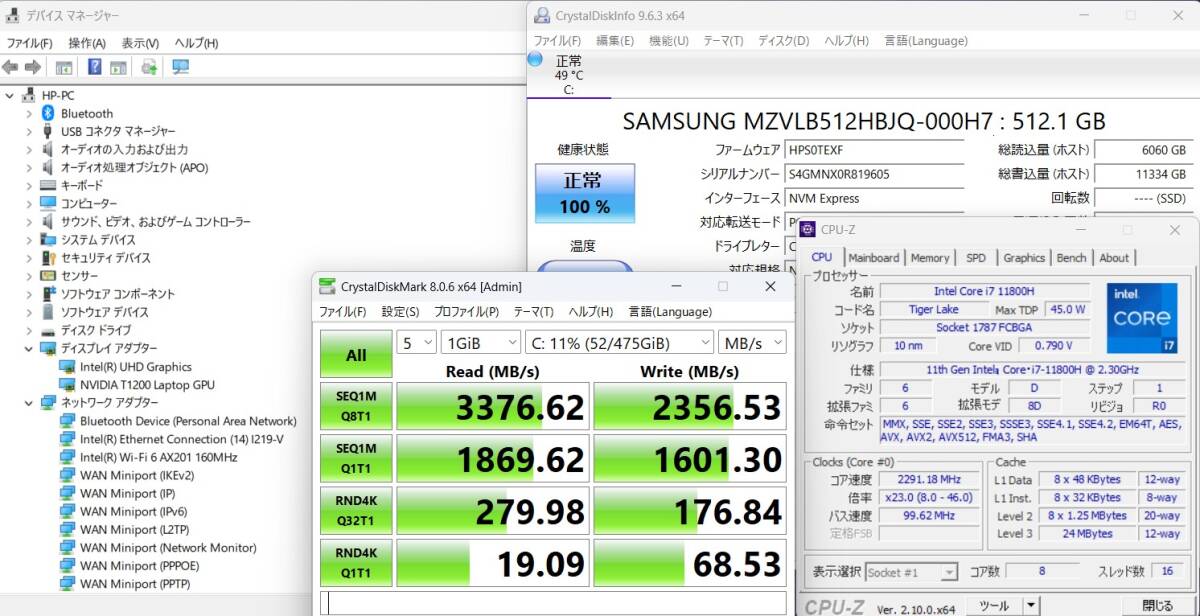The height and width of the screenshot is (616, 1200).
Task: Click CrystalDiskInfo title bar app icon
Action: pyautogui.click(x=541, y=15)
